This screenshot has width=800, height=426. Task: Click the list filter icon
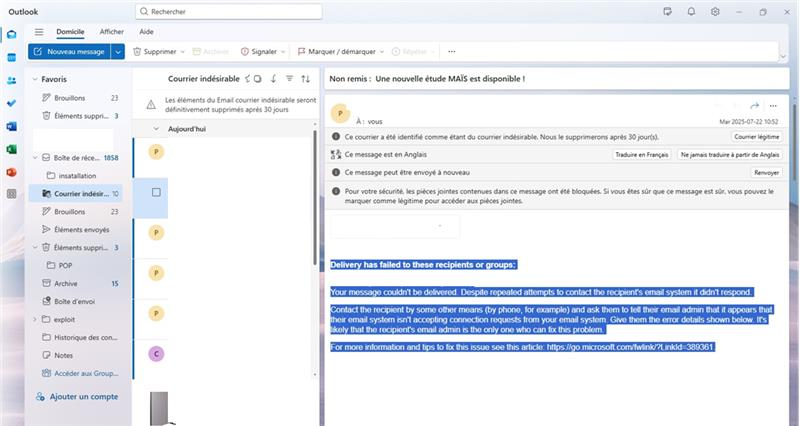tap(289, 79)
